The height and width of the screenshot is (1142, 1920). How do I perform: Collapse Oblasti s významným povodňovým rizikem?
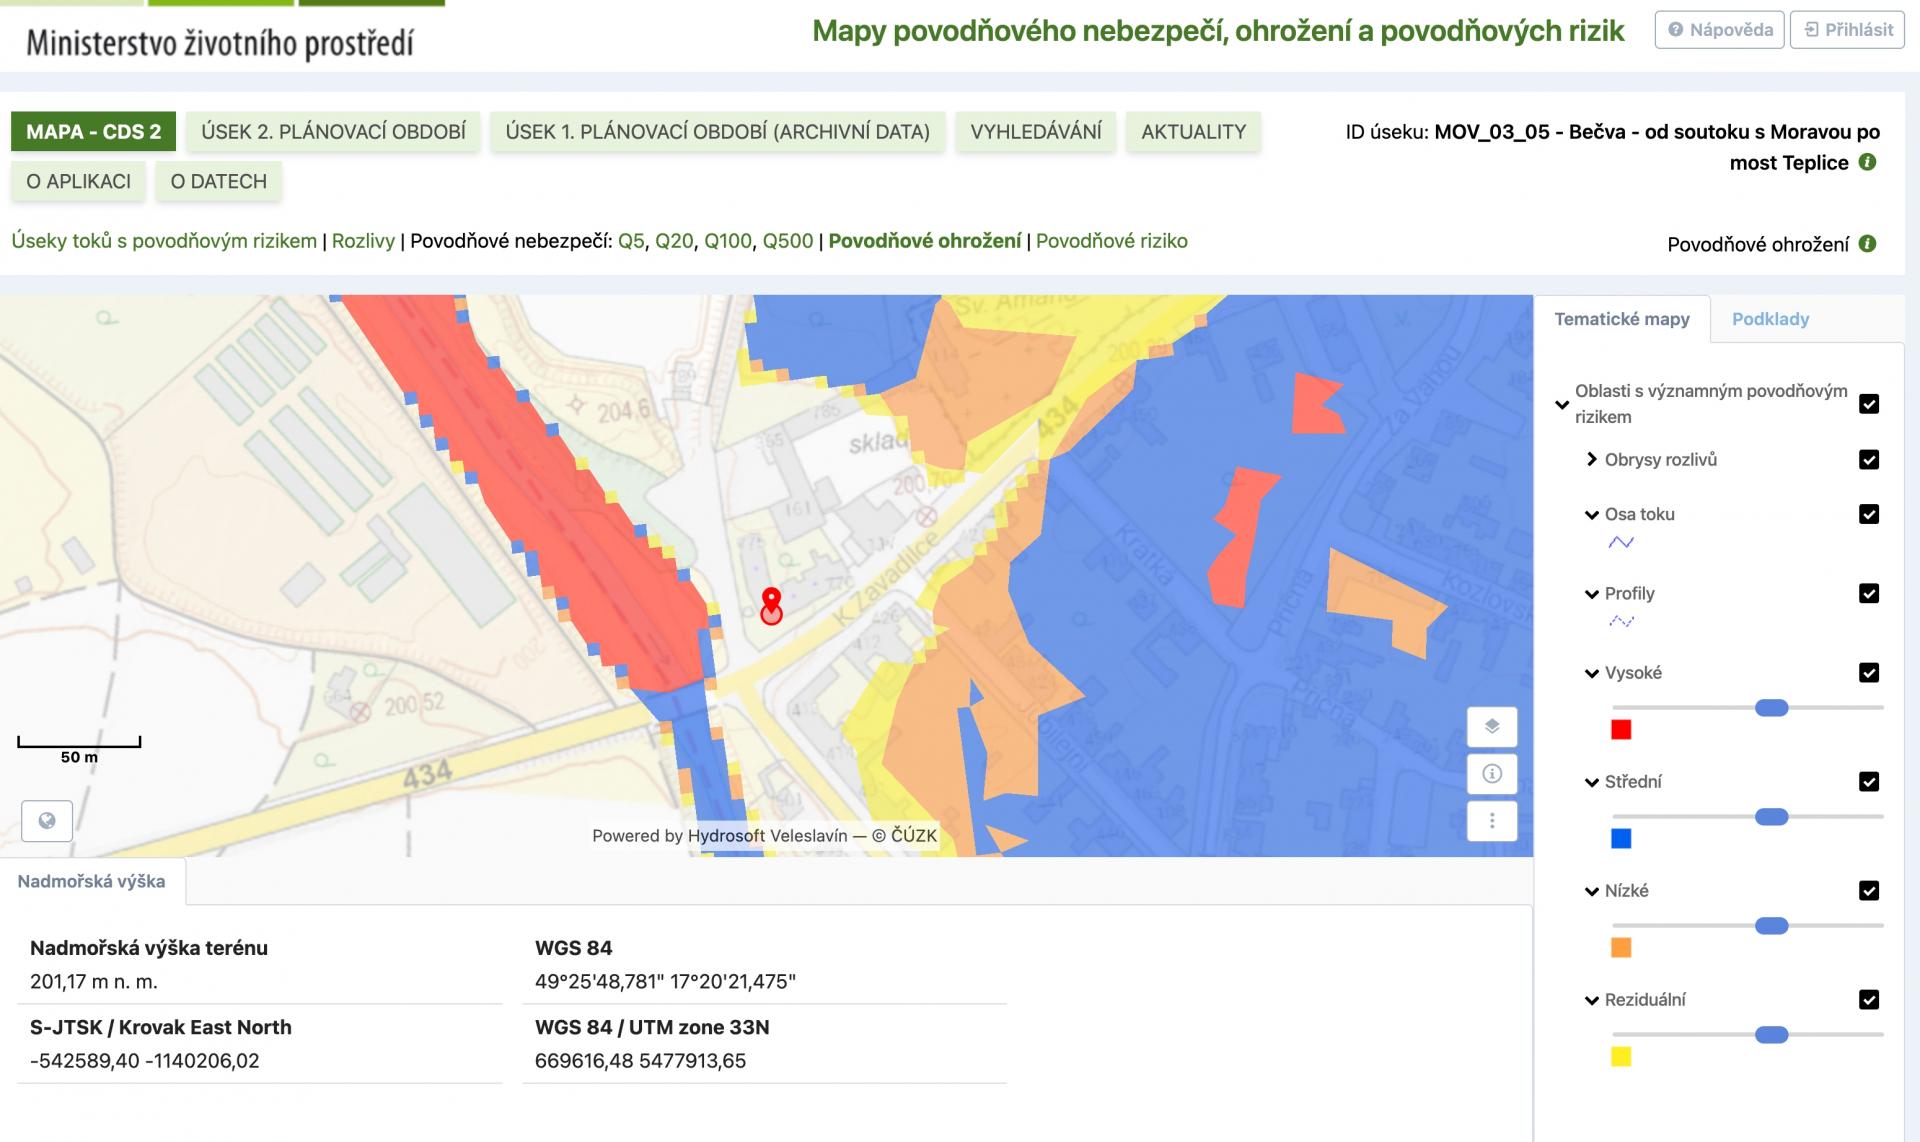tap(1562, 405)
